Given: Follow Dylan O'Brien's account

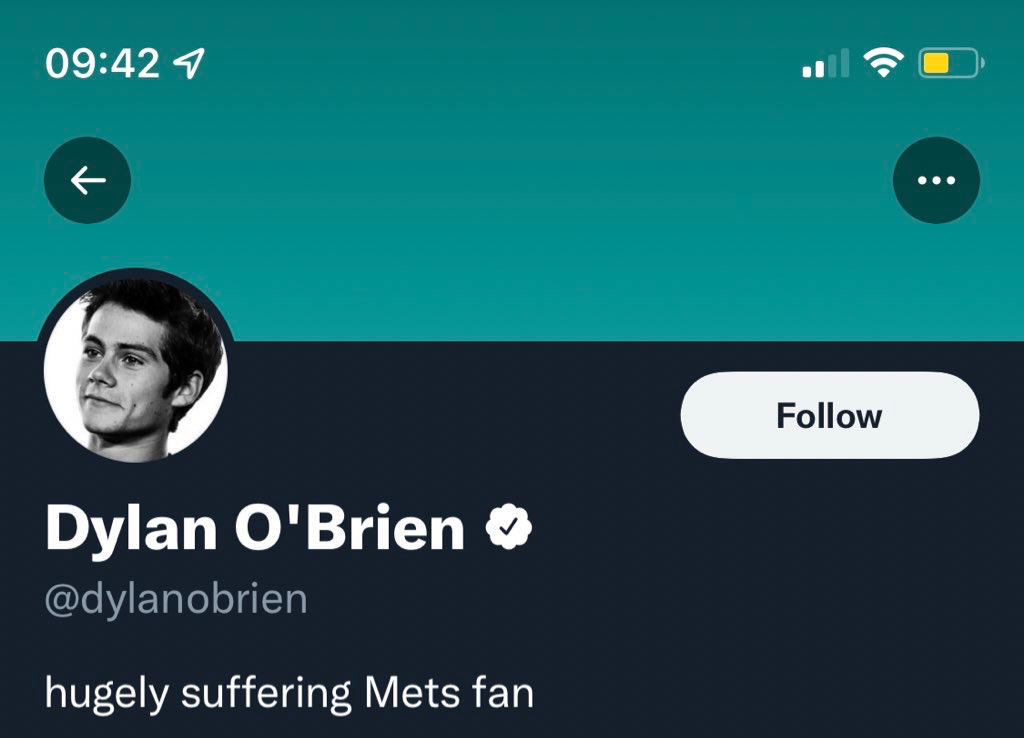Looking at the screenshot, I should point(829,416).
